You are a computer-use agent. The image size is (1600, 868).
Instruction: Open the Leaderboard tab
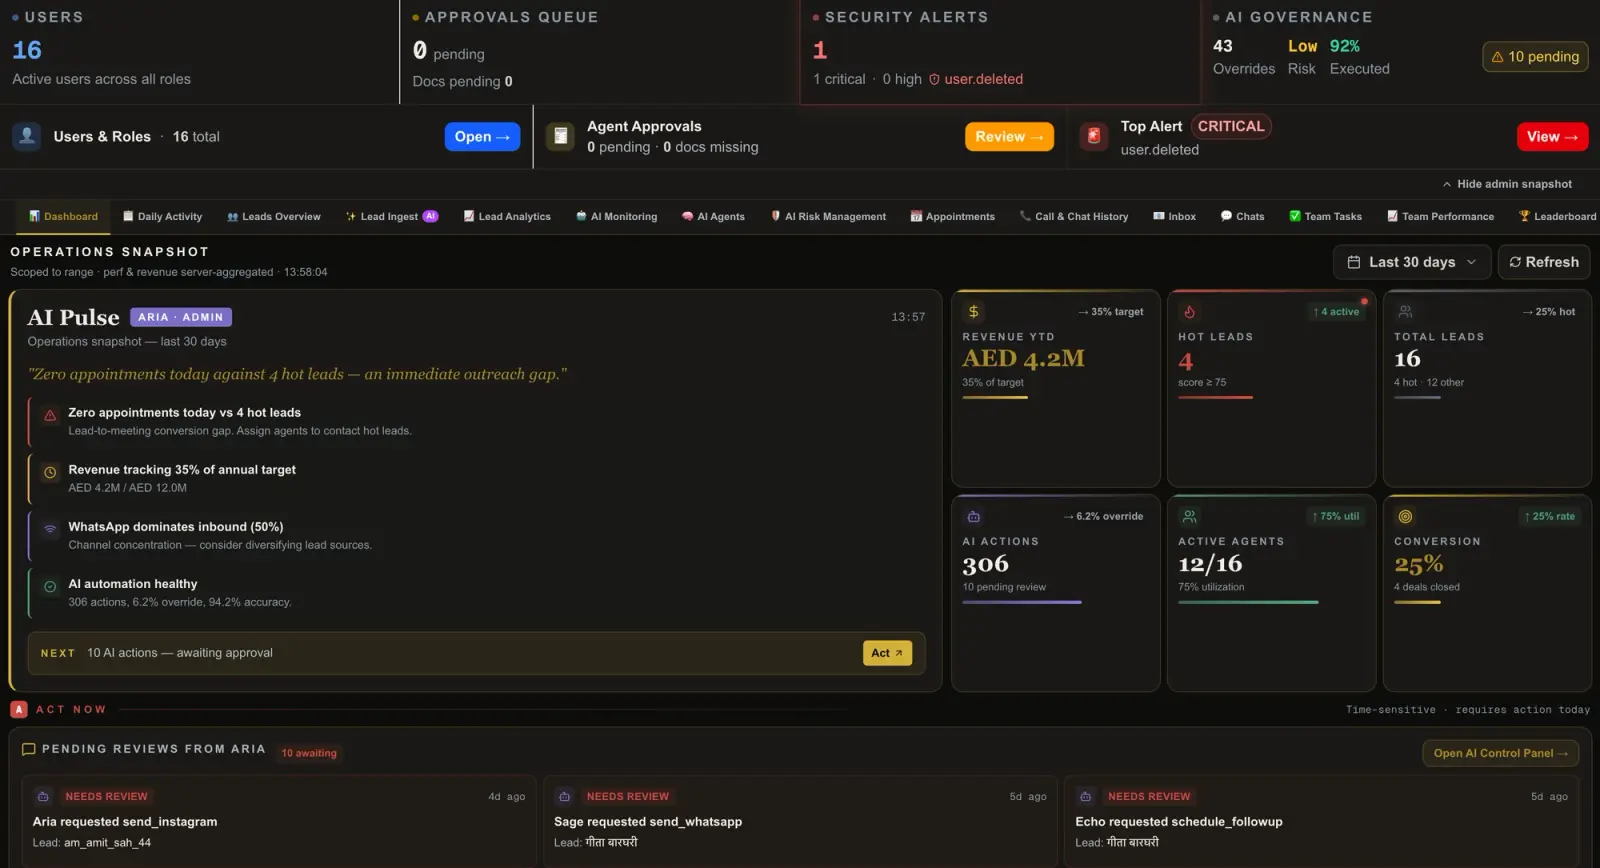point(1557,216)
